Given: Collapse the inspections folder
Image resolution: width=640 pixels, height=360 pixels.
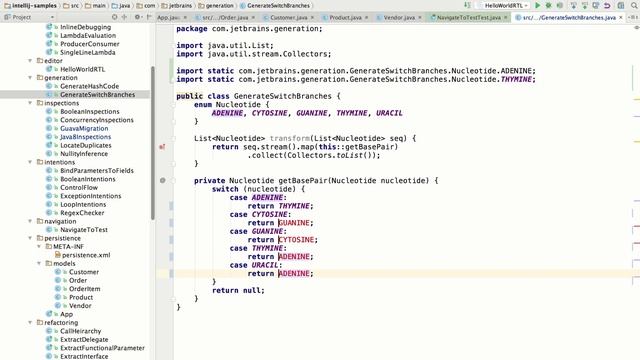Looking at the screenshot, I should tap(30, 103).
